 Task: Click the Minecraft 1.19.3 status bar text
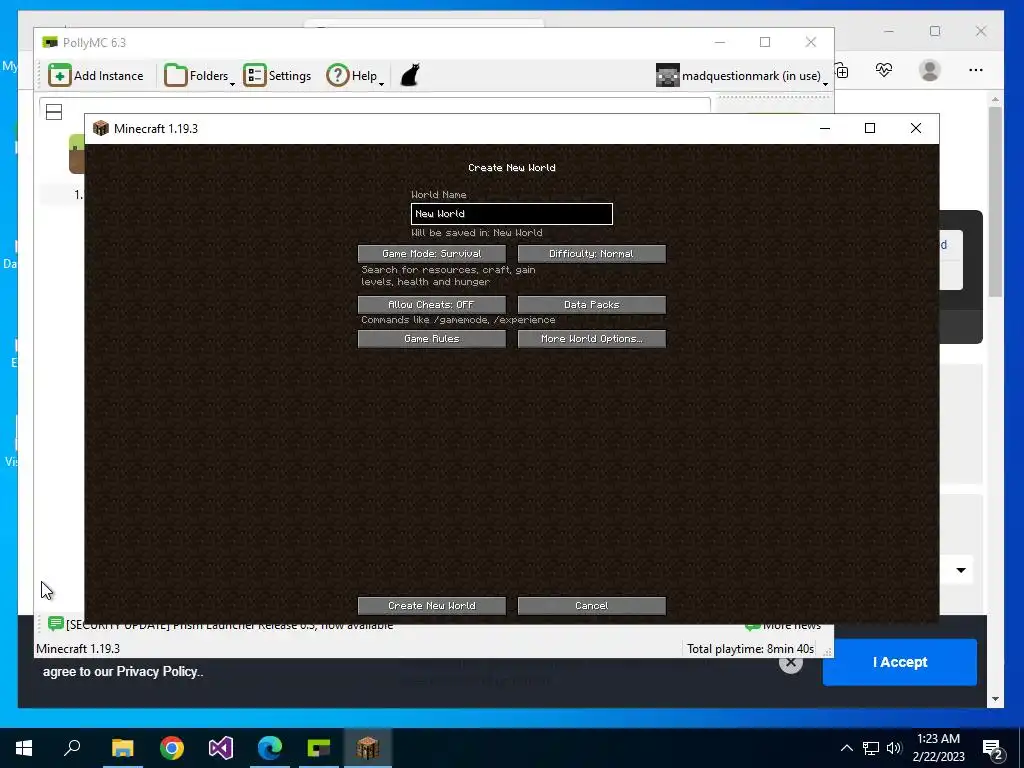click(78, 648)
